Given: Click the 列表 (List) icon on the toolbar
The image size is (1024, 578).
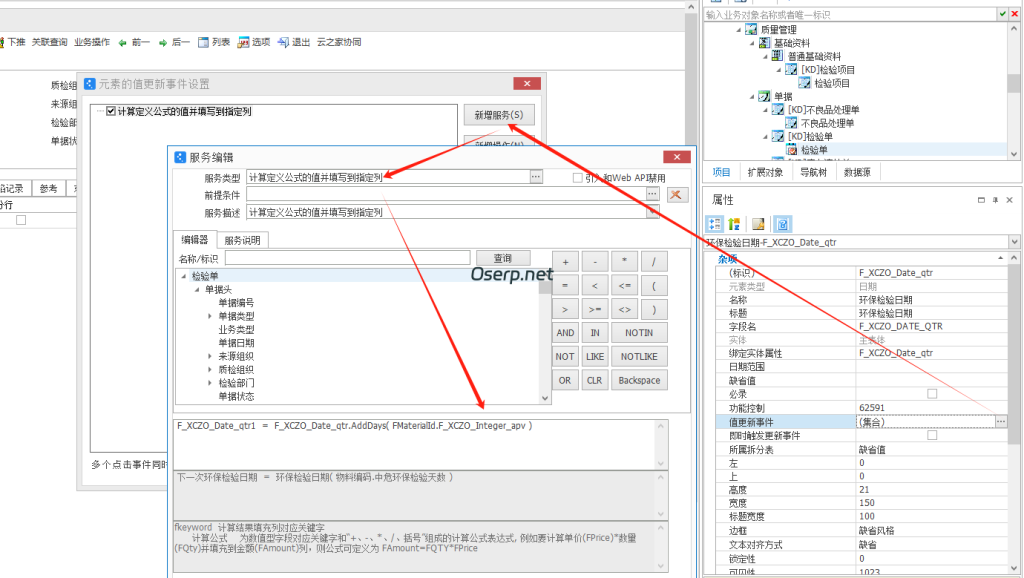Looking at the screenshot, I should click(x=203, y=42).
